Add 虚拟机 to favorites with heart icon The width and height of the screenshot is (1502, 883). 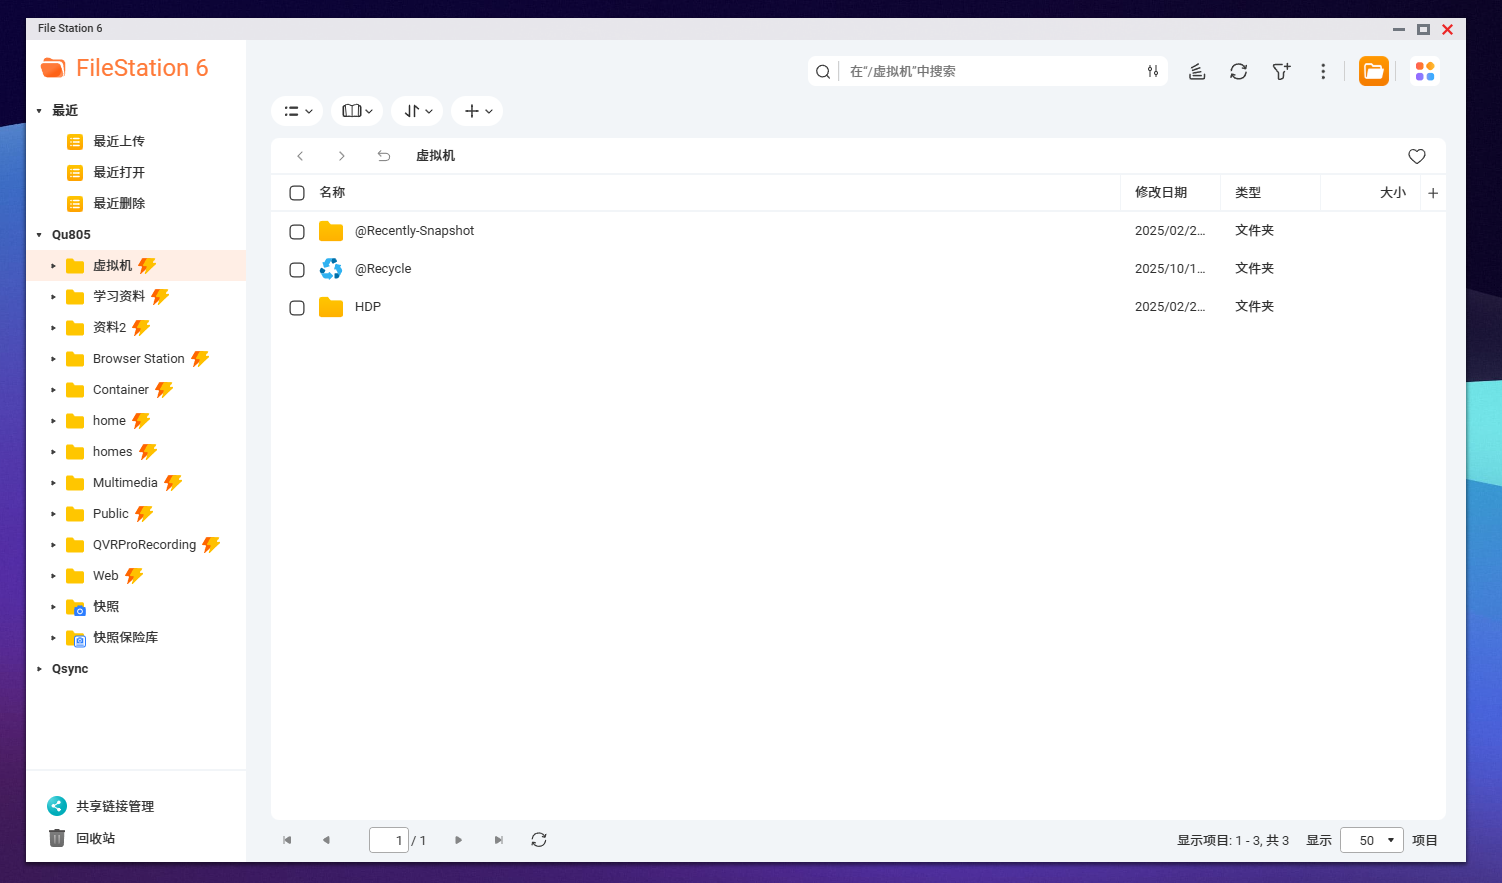[1417, 156]
